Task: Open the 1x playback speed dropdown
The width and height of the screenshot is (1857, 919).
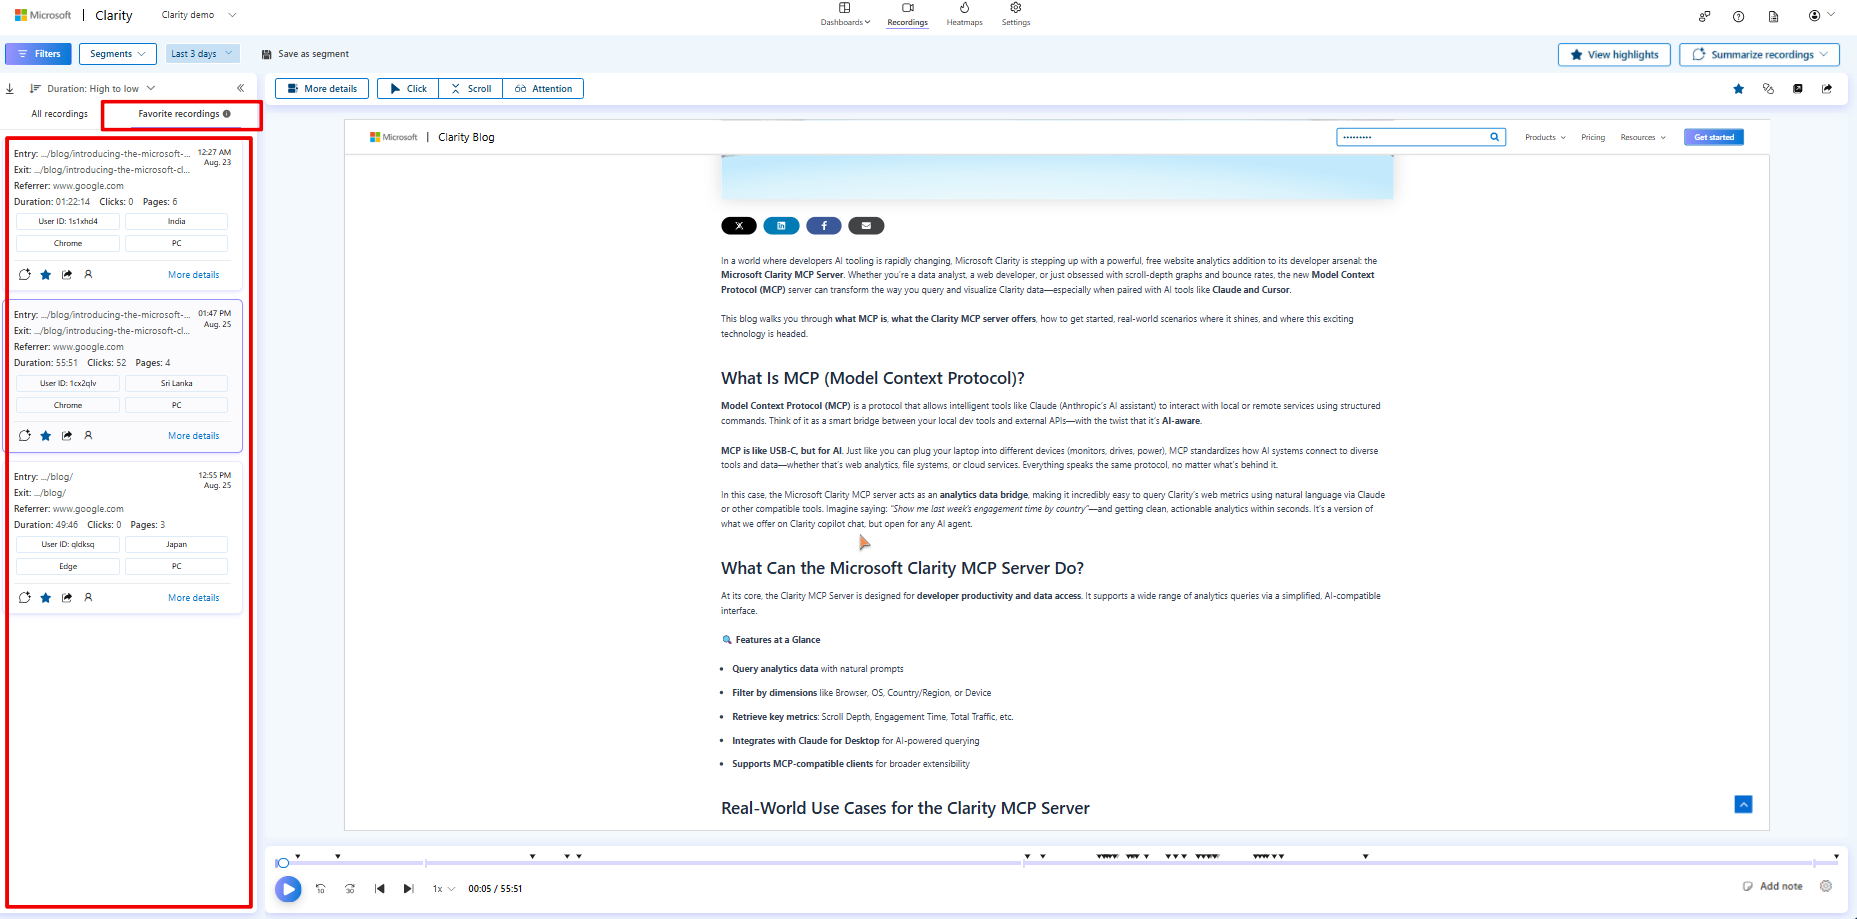Action: 443,889
